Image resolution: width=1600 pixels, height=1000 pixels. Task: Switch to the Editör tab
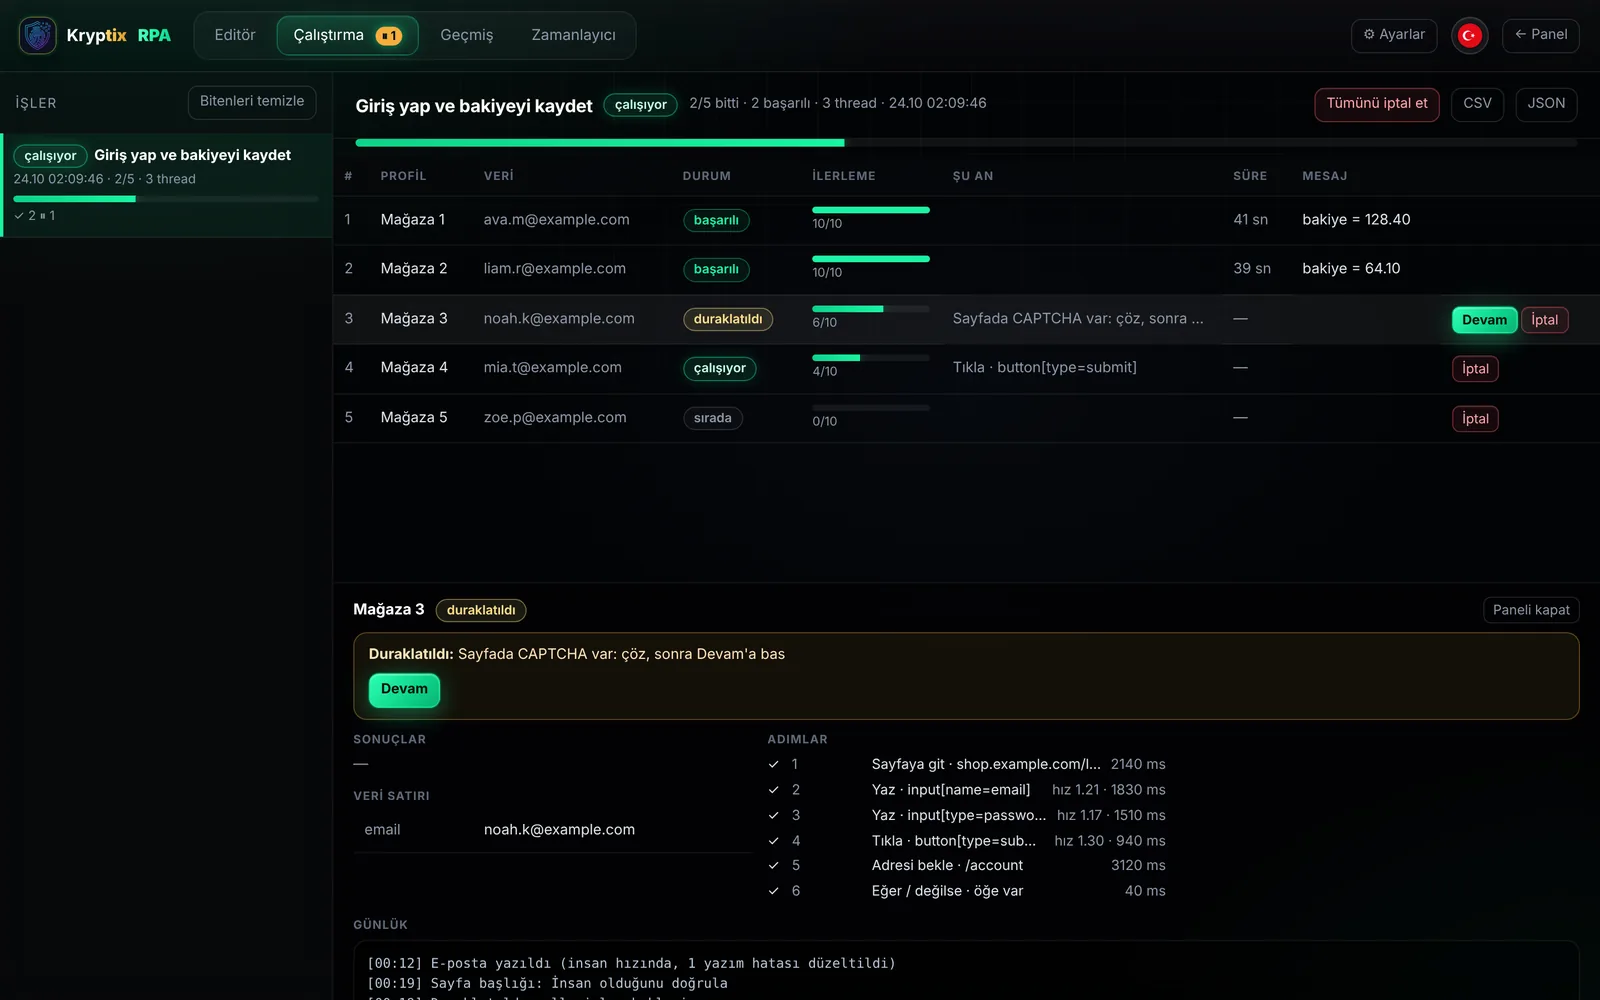(x=235, y=35)
